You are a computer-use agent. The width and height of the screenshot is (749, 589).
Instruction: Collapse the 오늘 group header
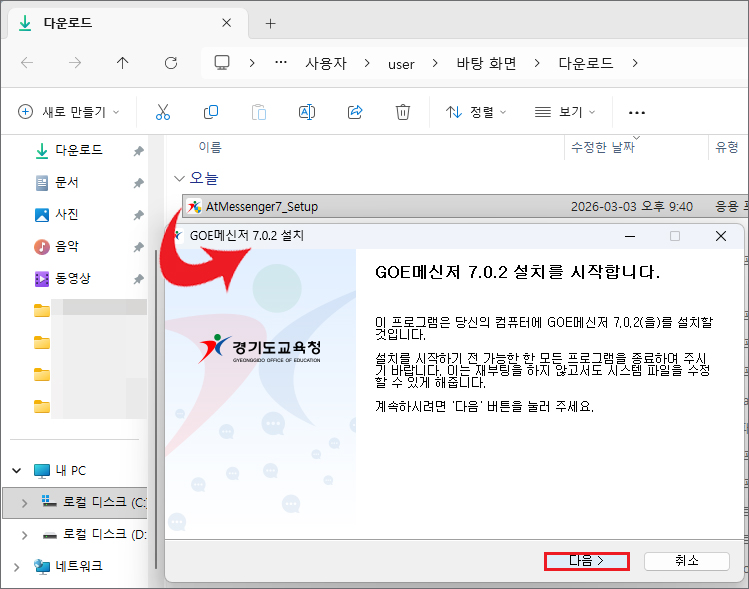click(x=180, y=178)
